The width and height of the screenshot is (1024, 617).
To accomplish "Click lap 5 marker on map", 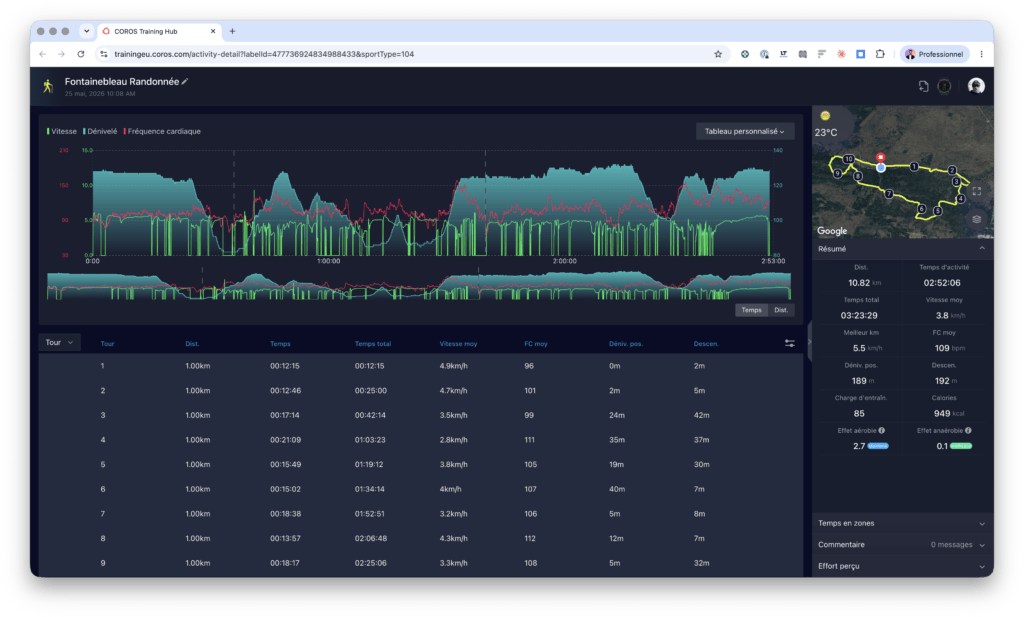I will pos(938,210).
